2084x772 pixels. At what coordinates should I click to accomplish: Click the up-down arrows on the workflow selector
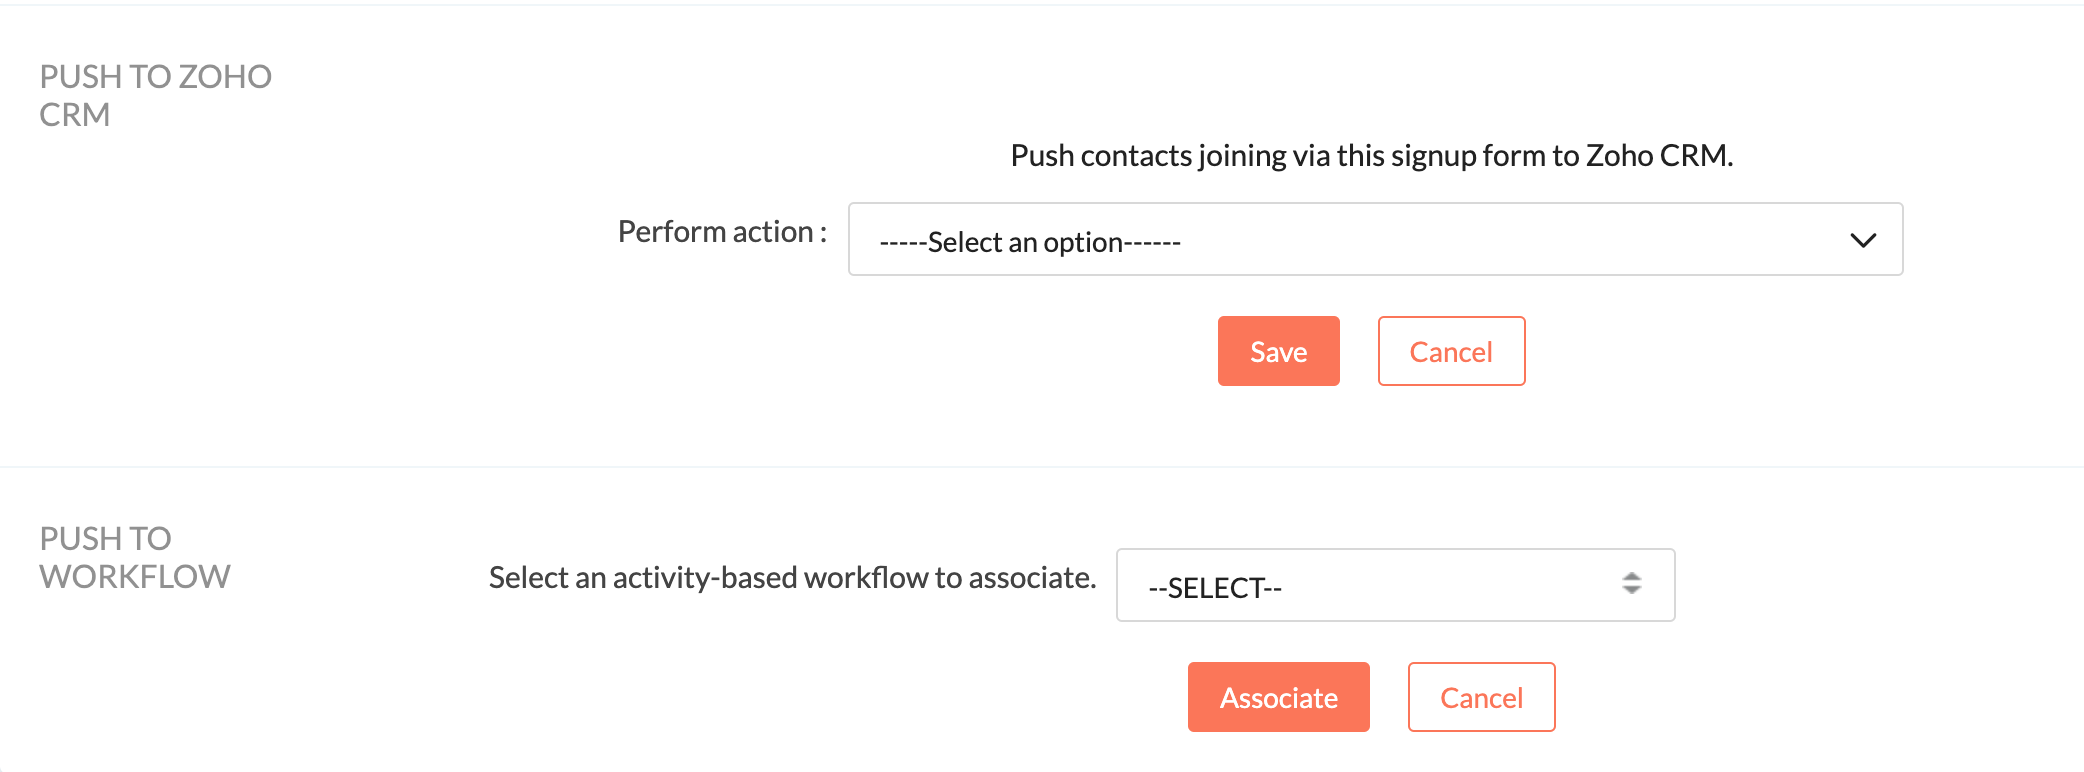tap(1631, 584)
